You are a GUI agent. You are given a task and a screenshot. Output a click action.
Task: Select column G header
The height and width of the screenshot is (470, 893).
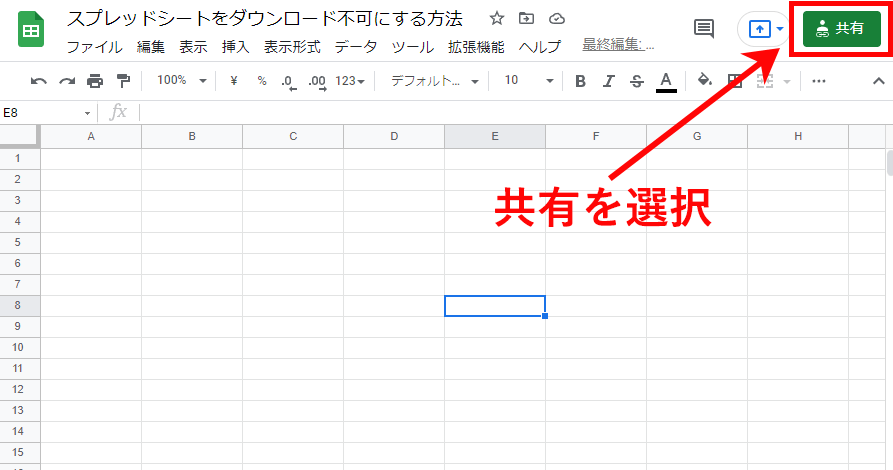[697, 137]
